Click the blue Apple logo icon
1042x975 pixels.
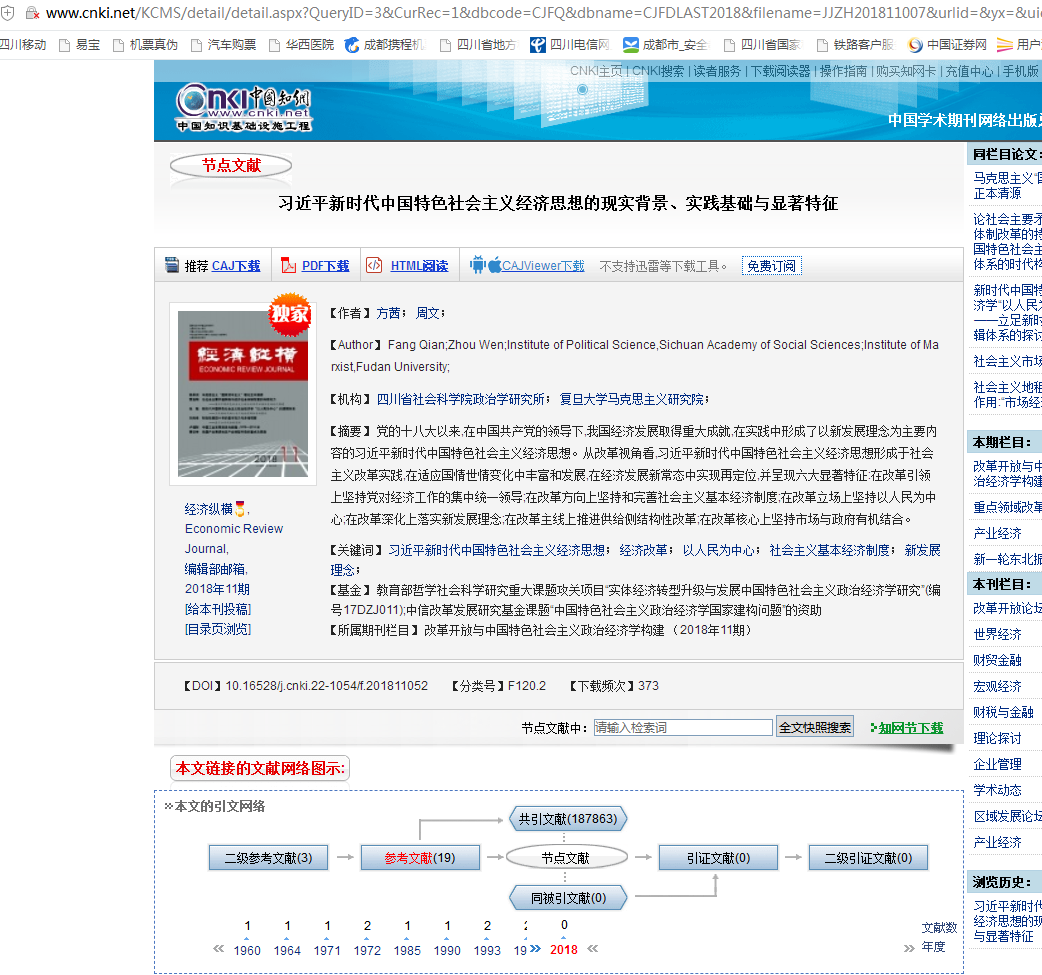pos(494,266)
